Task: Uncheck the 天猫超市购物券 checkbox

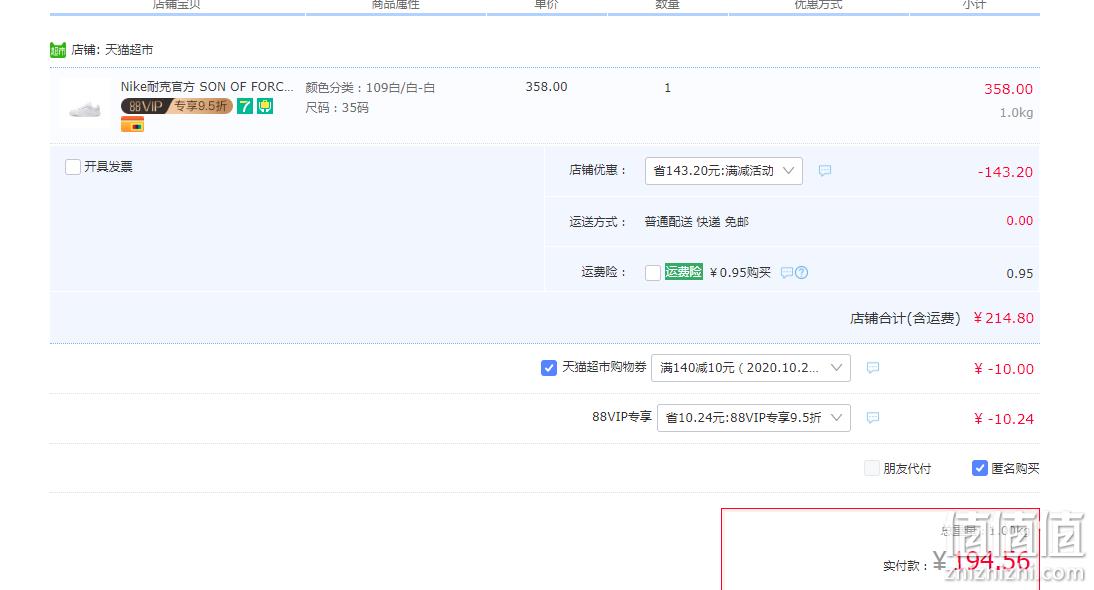Action: 548,368
